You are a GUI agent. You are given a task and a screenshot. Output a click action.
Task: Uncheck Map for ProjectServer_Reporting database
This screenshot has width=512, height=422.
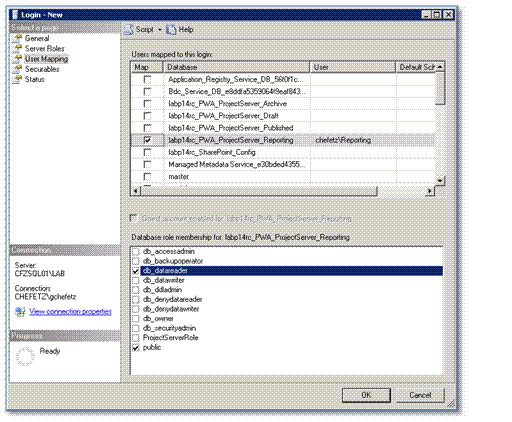[147, 140]
